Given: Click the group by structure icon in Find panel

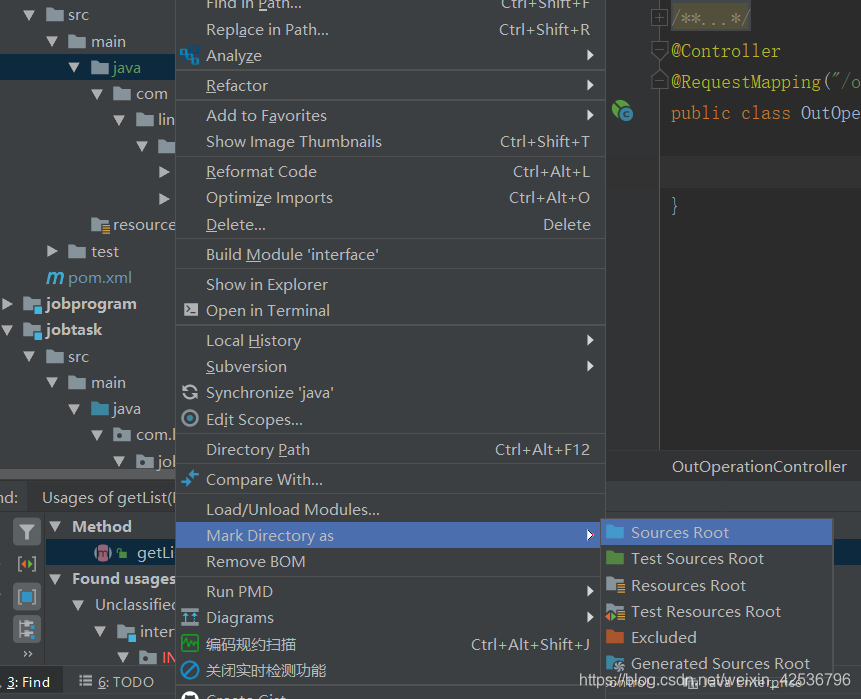Looking at the screenshot, I should 27,629.
